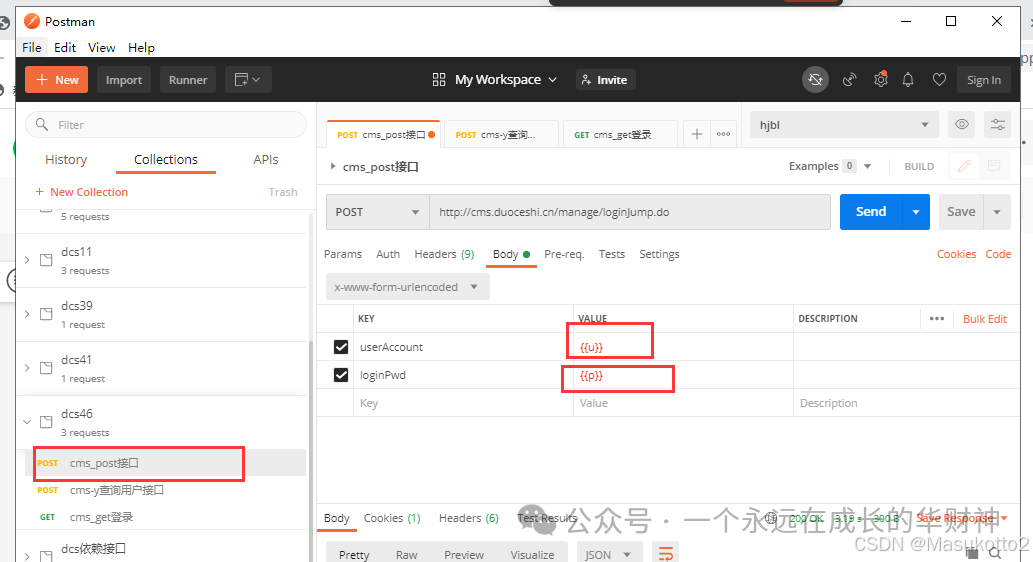The width and height of the screenshot is (1033, 562).
Task: Open the File menu
Action: 32,47
